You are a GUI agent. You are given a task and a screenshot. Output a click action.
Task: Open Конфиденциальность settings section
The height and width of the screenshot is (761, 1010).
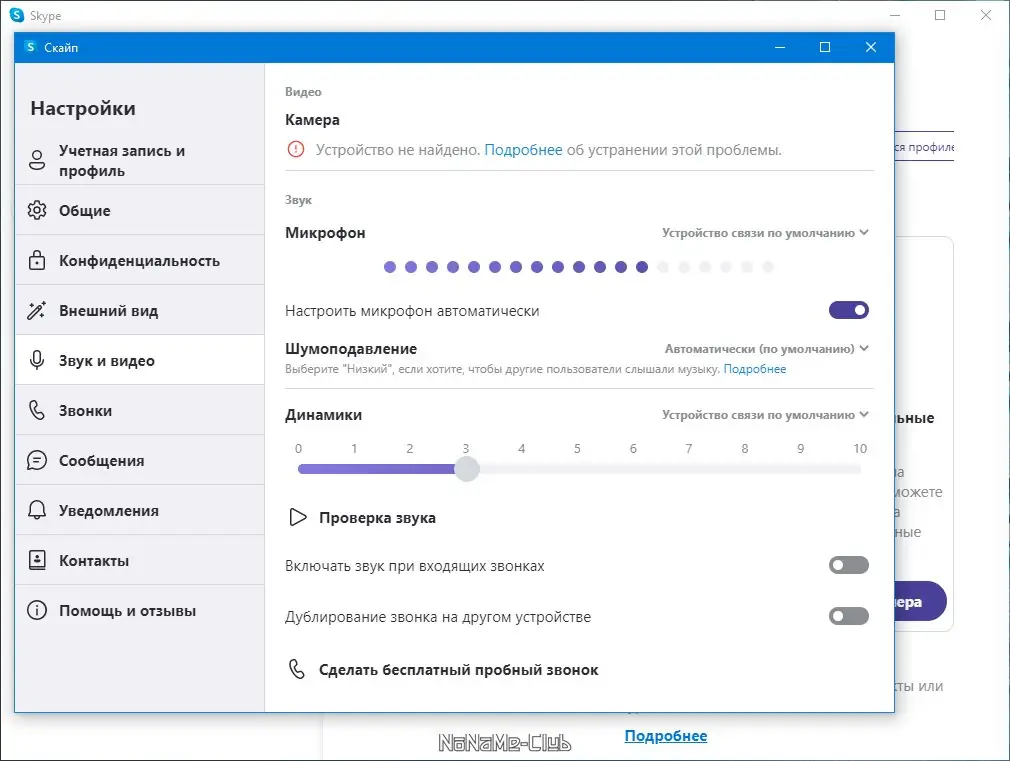pos(140,260)
